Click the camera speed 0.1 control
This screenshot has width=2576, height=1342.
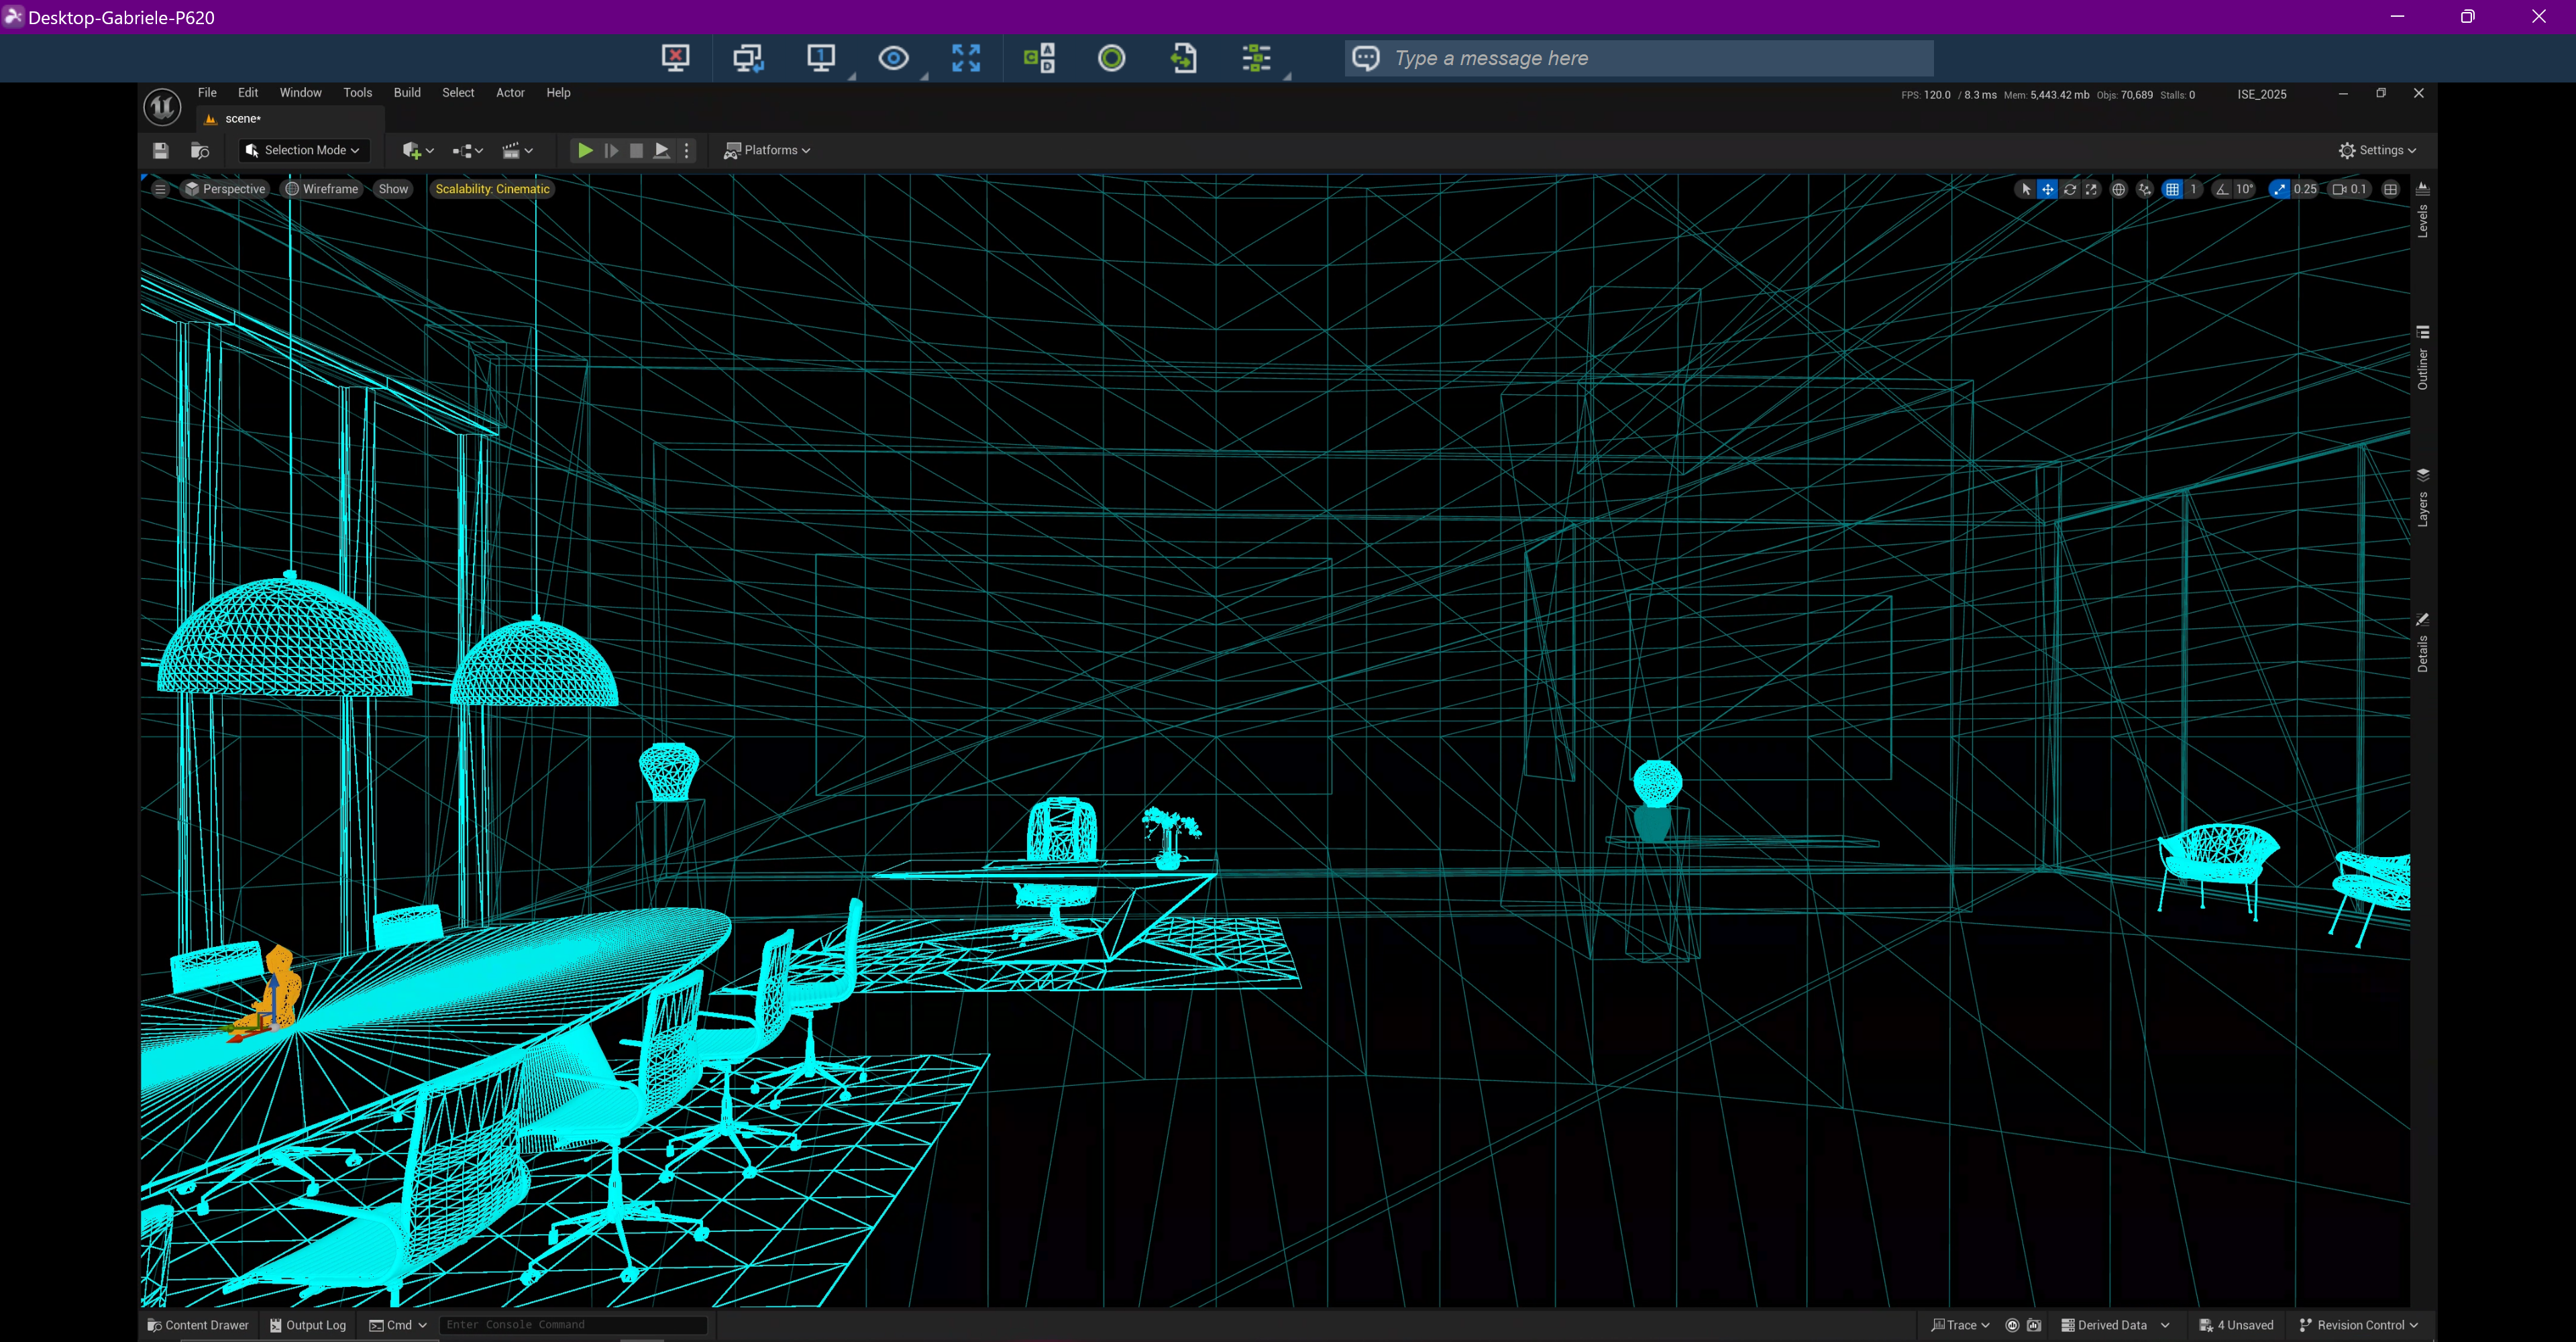2349,189
